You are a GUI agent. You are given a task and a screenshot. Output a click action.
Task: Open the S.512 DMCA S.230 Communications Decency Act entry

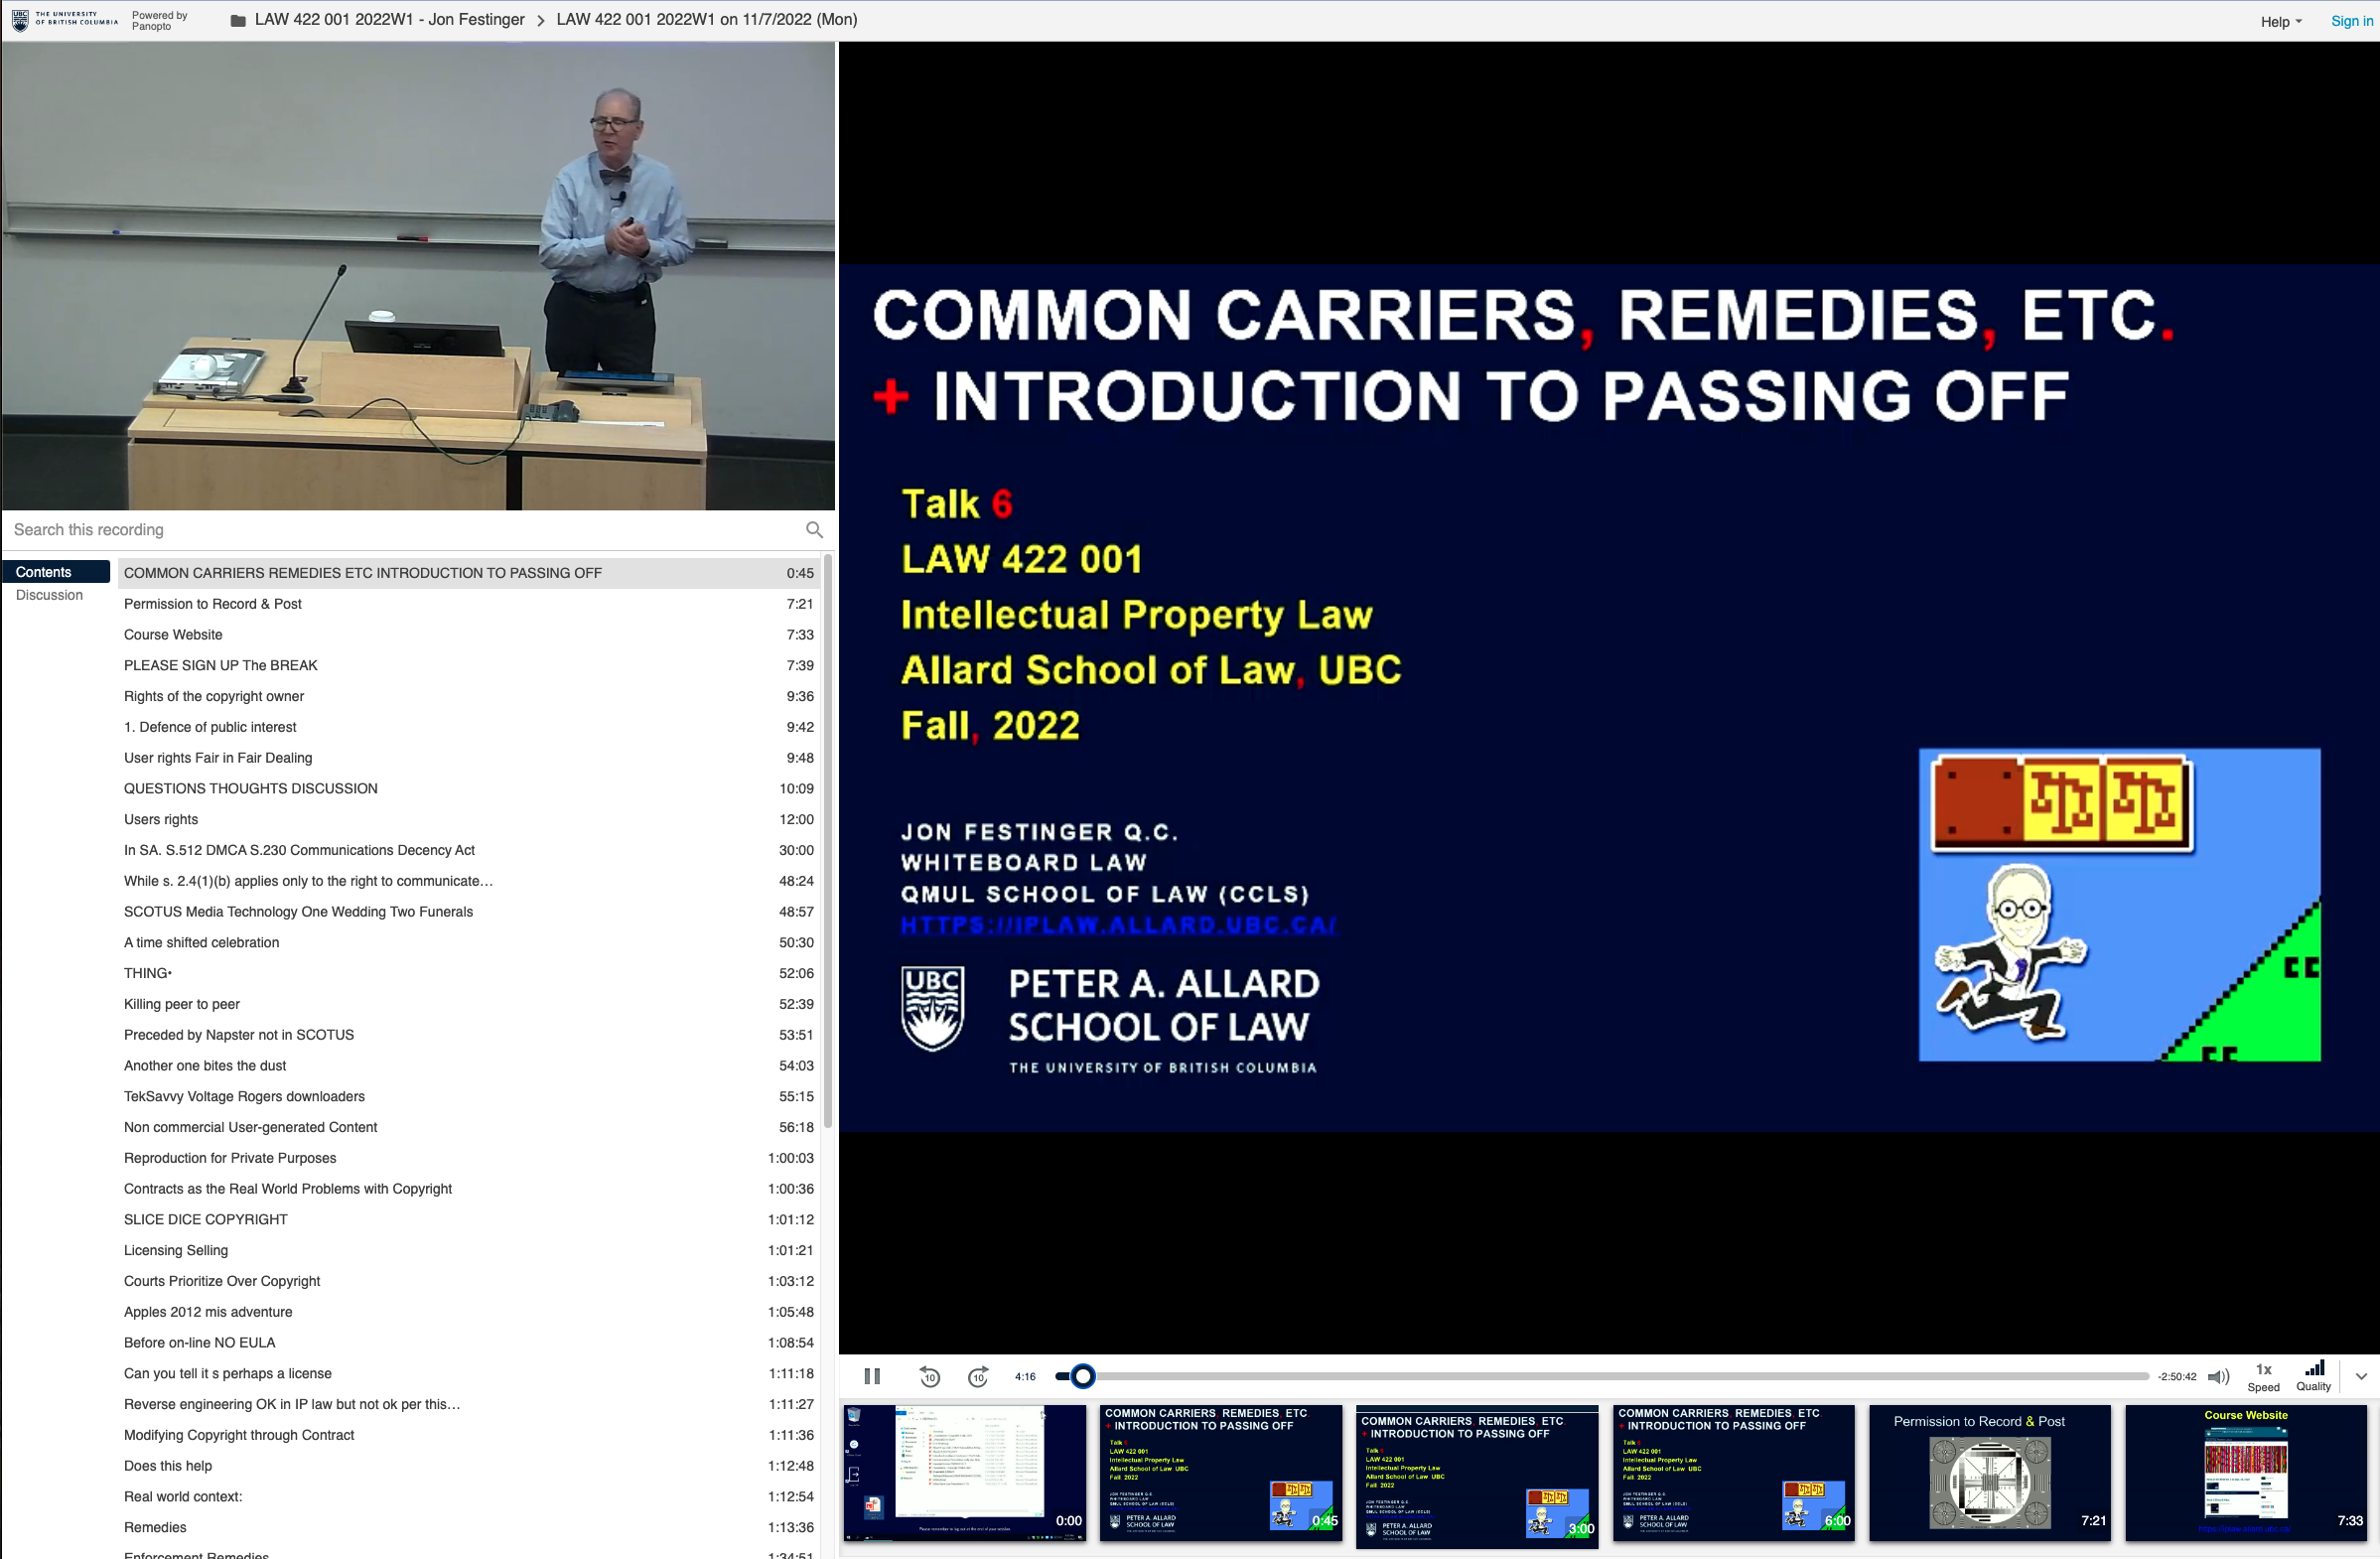(x=469, y=850)
